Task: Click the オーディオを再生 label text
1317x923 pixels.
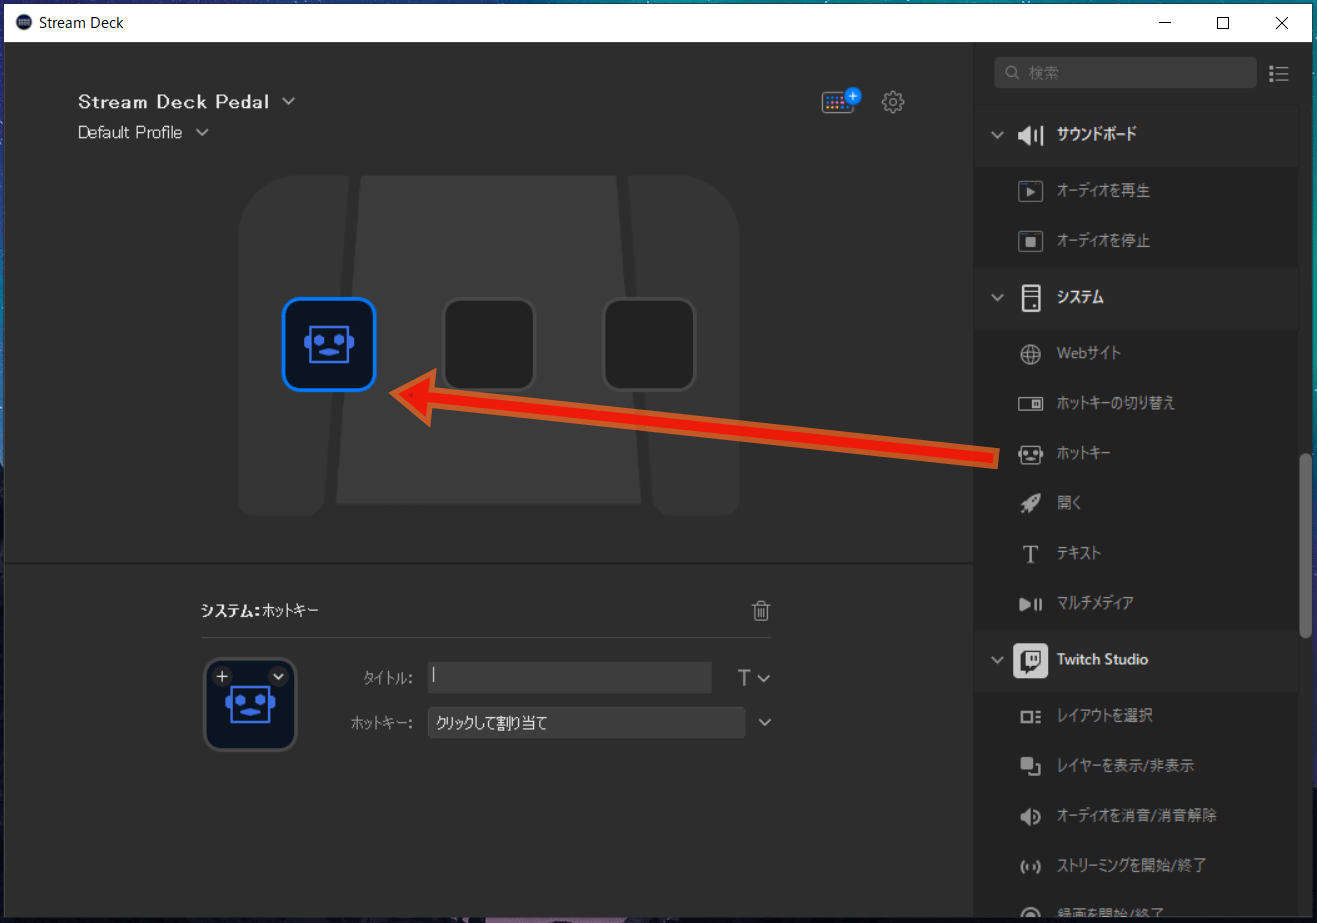Action: tap(1103, 190)
